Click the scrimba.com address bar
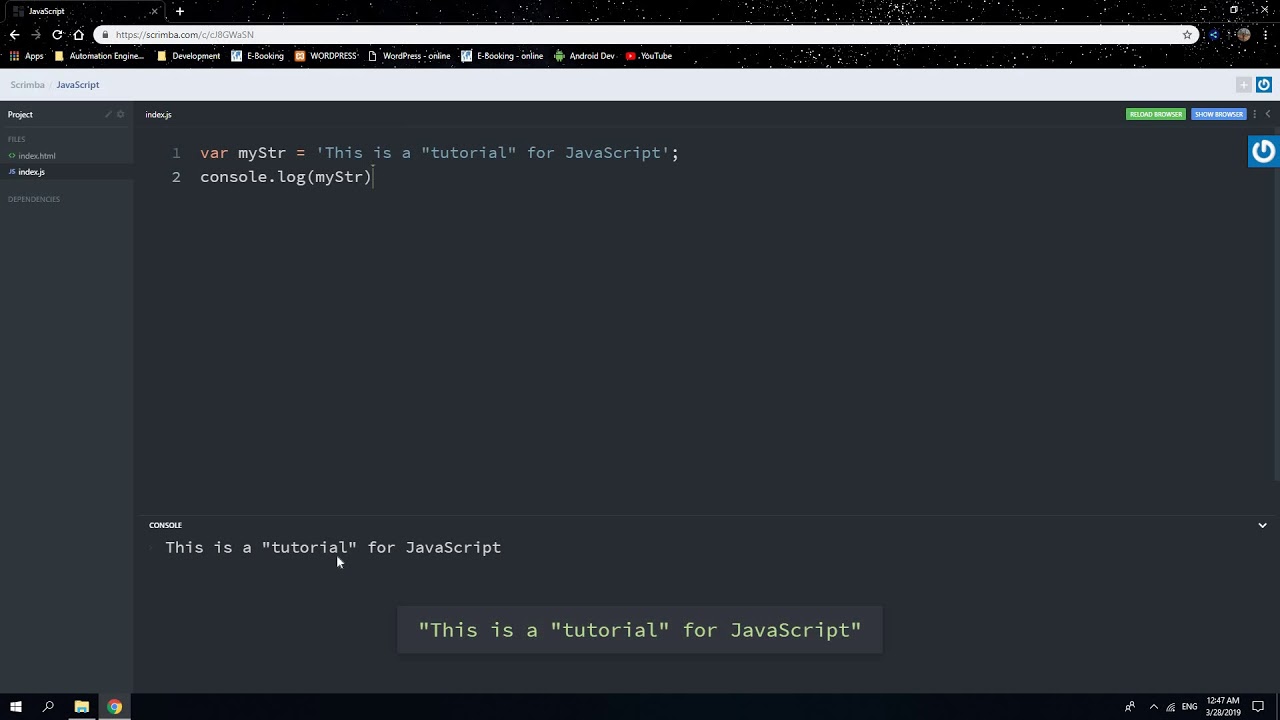Image resolution: width=1280 pixels, height=720 pixels. click(640, 34)
